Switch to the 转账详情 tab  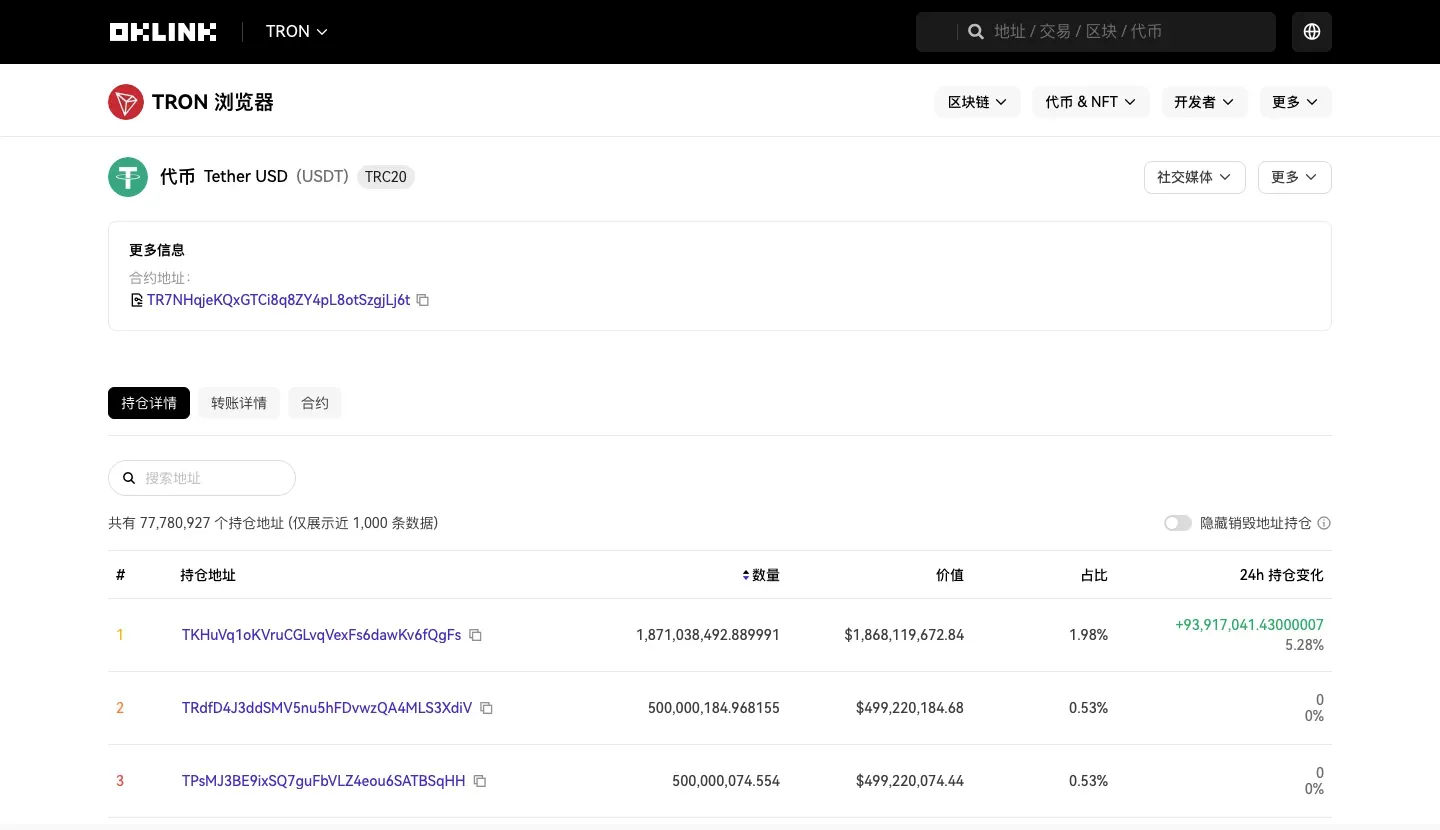[239, 403]
